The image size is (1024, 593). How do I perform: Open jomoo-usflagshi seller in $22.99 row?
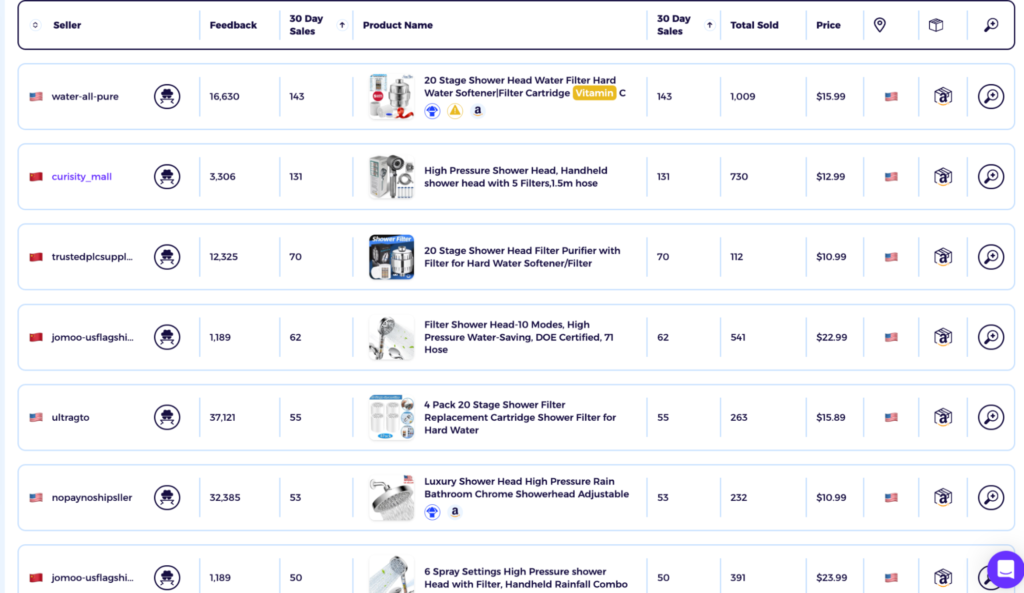pos(92,337)
